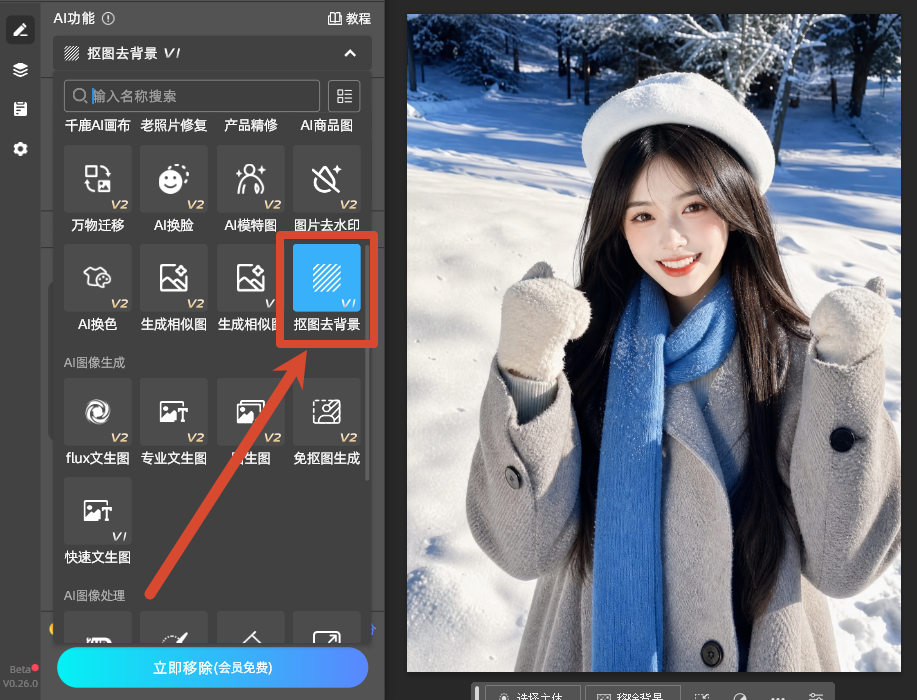The width and height of the screenshot is (917, 700).
Task: Click the snow portrait image on canvas
Action: click(x=654, y=343)
